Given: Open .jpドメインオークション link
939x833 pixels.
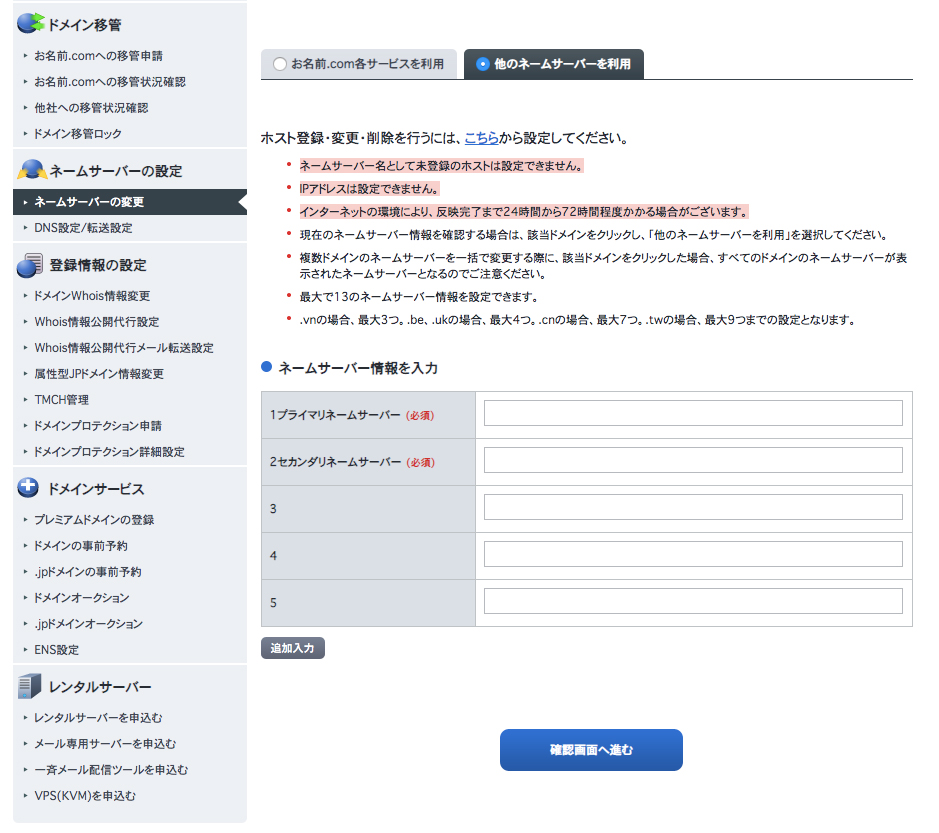Looking at the screenshot, I should pyautogui.click(x=89, y=623).
